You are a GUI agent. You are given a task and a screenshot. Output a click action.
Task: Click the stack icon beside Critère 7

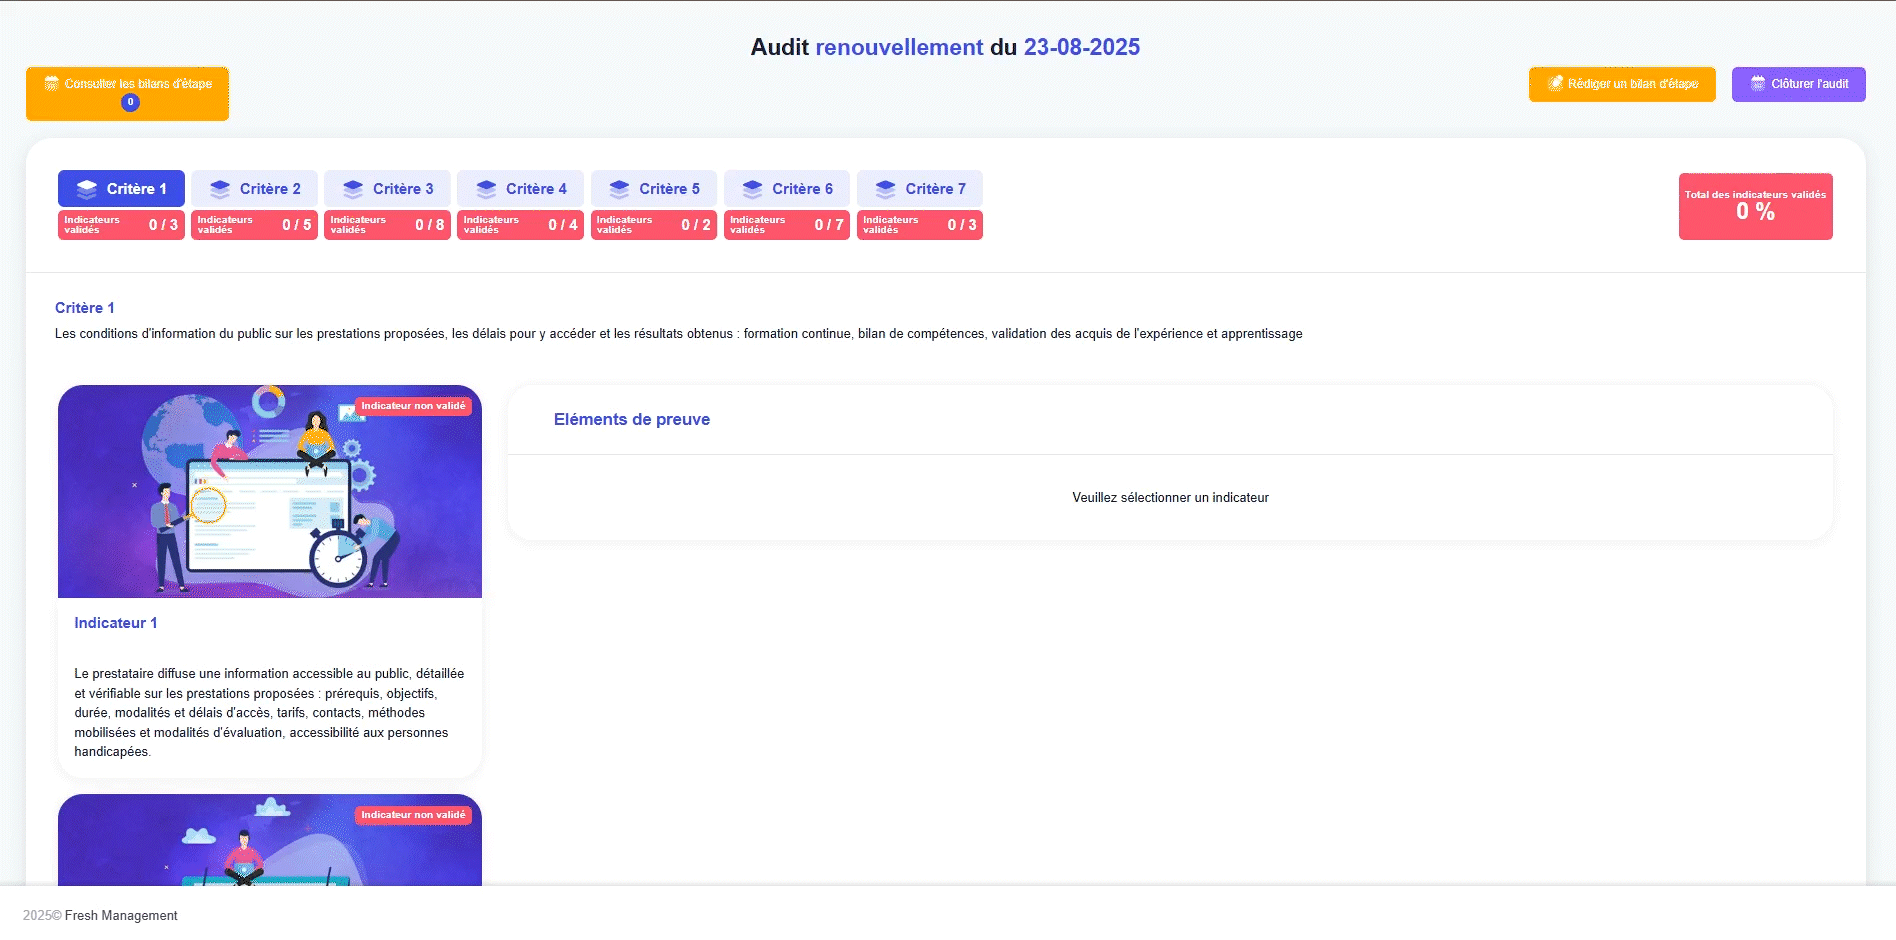tap(885, 189)
